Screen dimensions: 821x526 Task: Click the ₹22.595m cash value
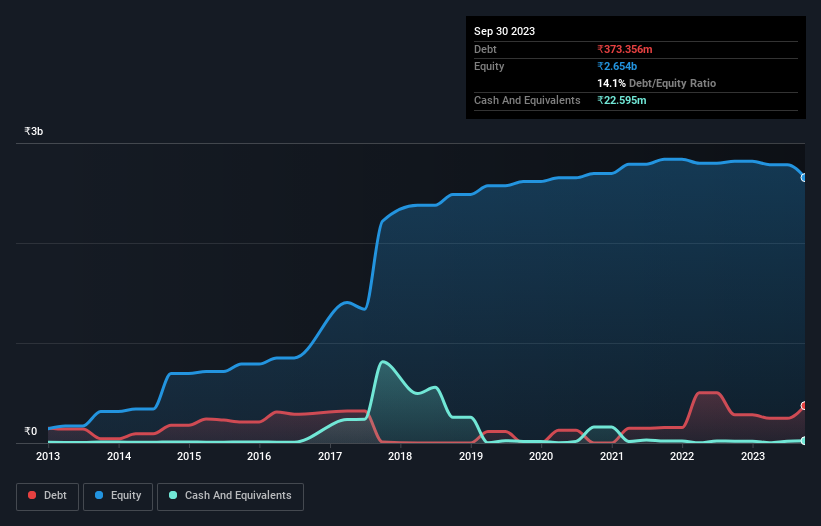[x=622, y=100]
